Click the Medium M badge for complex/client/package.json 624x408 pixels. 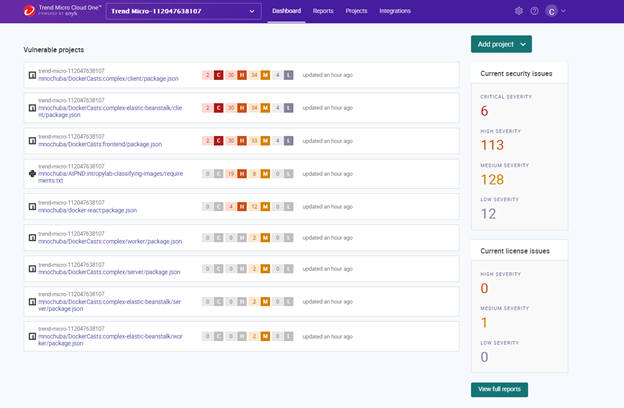265,75
